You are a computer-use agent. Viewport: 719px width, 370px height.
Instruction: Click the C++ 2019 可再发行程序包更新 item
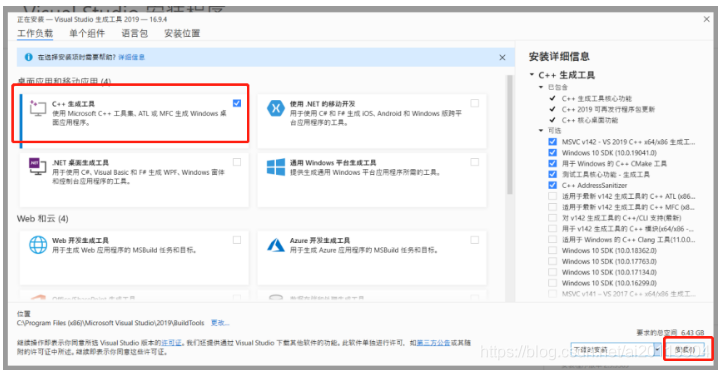pos(608,109)
